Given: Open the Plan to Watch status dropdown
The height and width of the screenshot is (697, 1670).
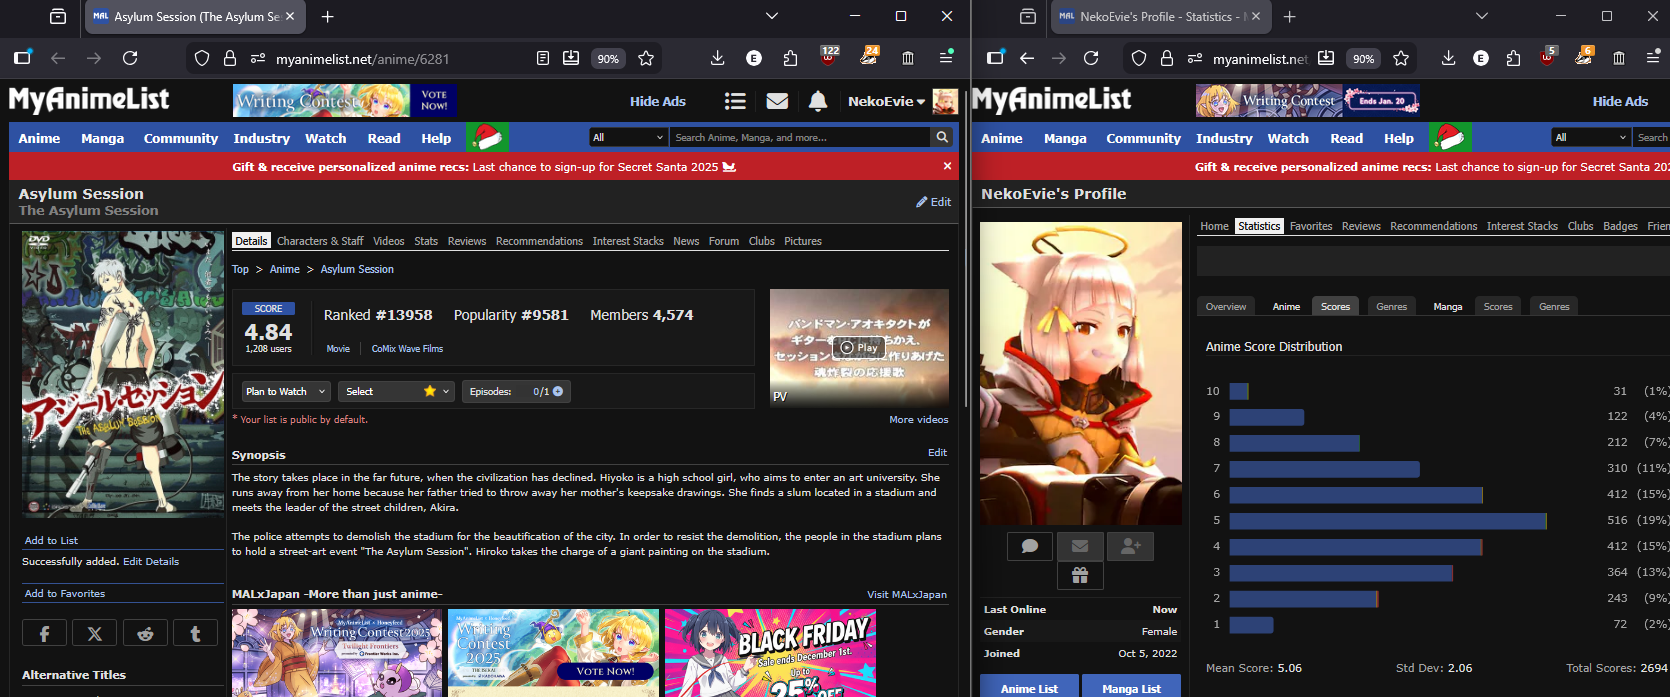Looking at the screenshot, I should click(x=286, y=391).
